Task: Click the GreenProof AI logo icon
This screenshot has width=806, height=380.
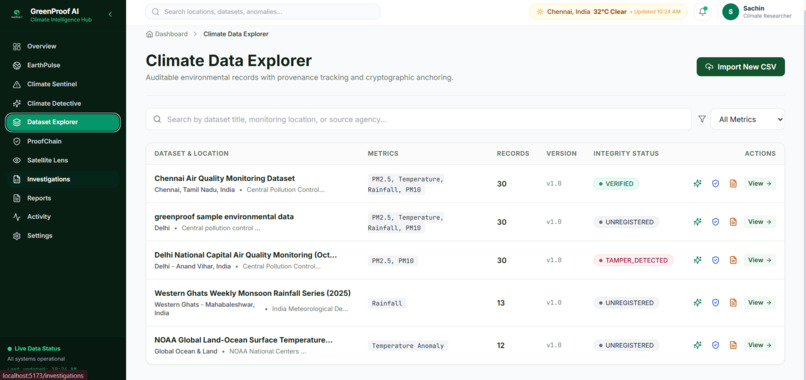Action: 16,15
